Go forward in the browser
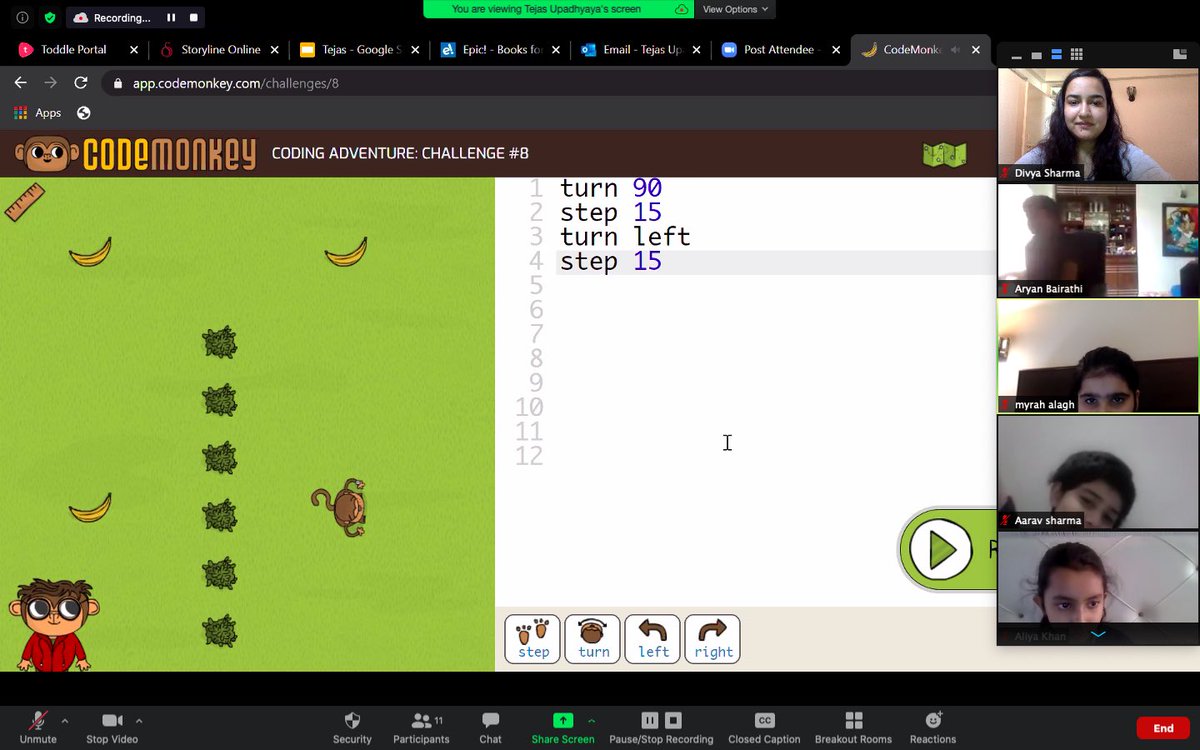This screenshot has height=750, width=1200. coord(51,83)
